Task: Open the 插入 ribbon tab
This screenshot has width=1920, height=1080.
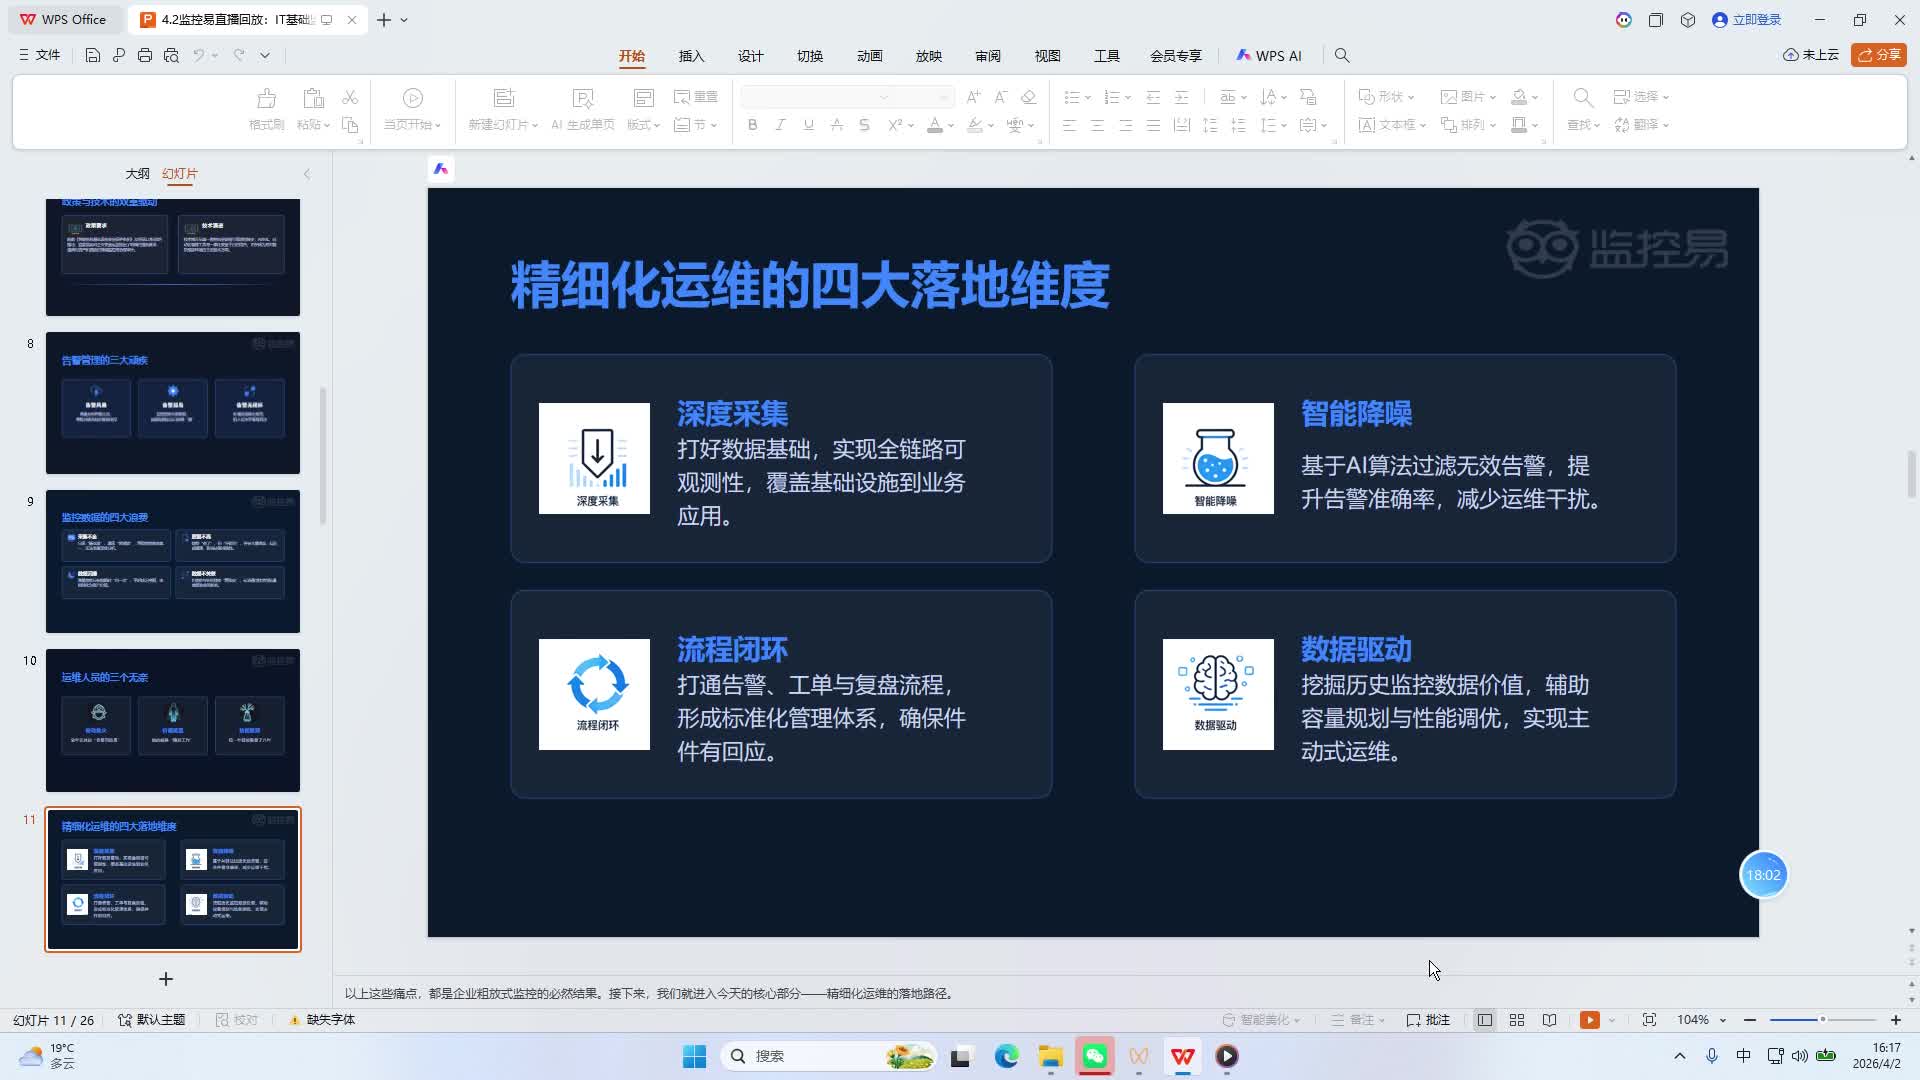Action: coord(691,56)
